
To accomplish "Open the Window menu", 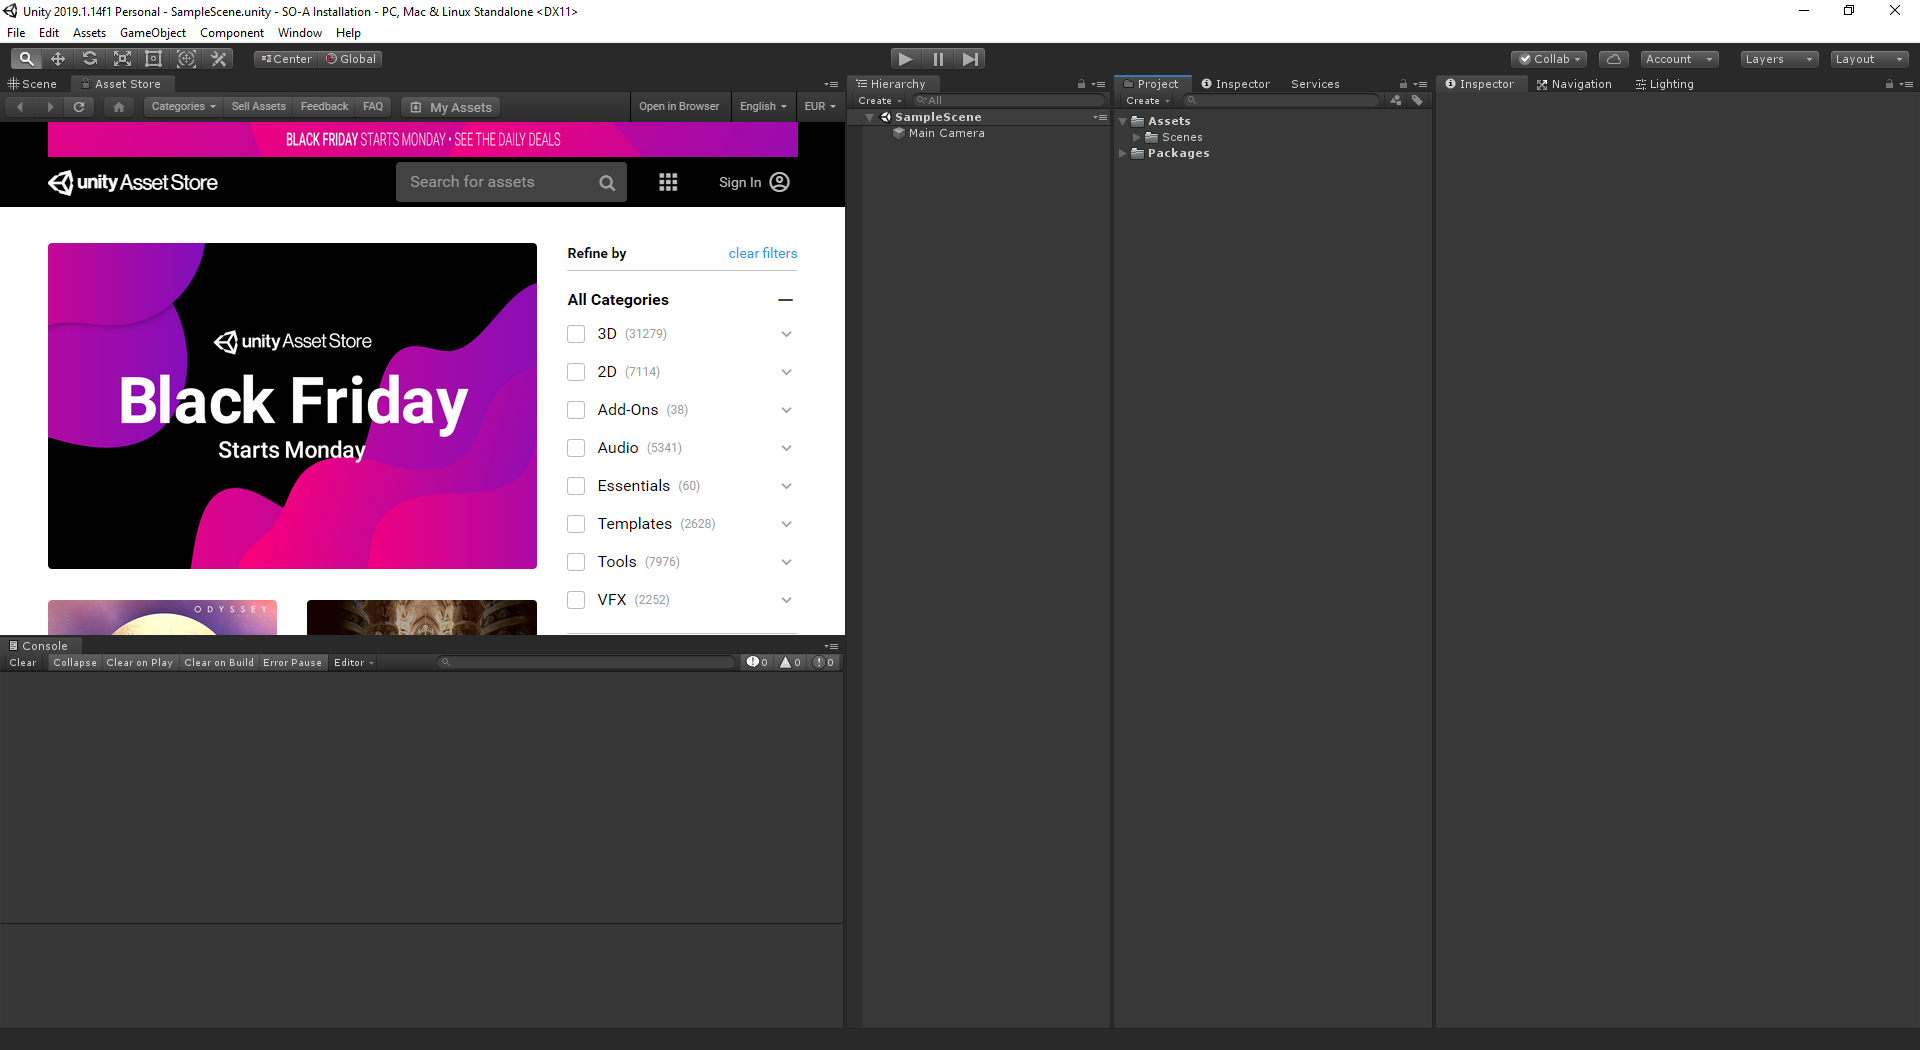I will pyautogui.click(x=300, y=33).
